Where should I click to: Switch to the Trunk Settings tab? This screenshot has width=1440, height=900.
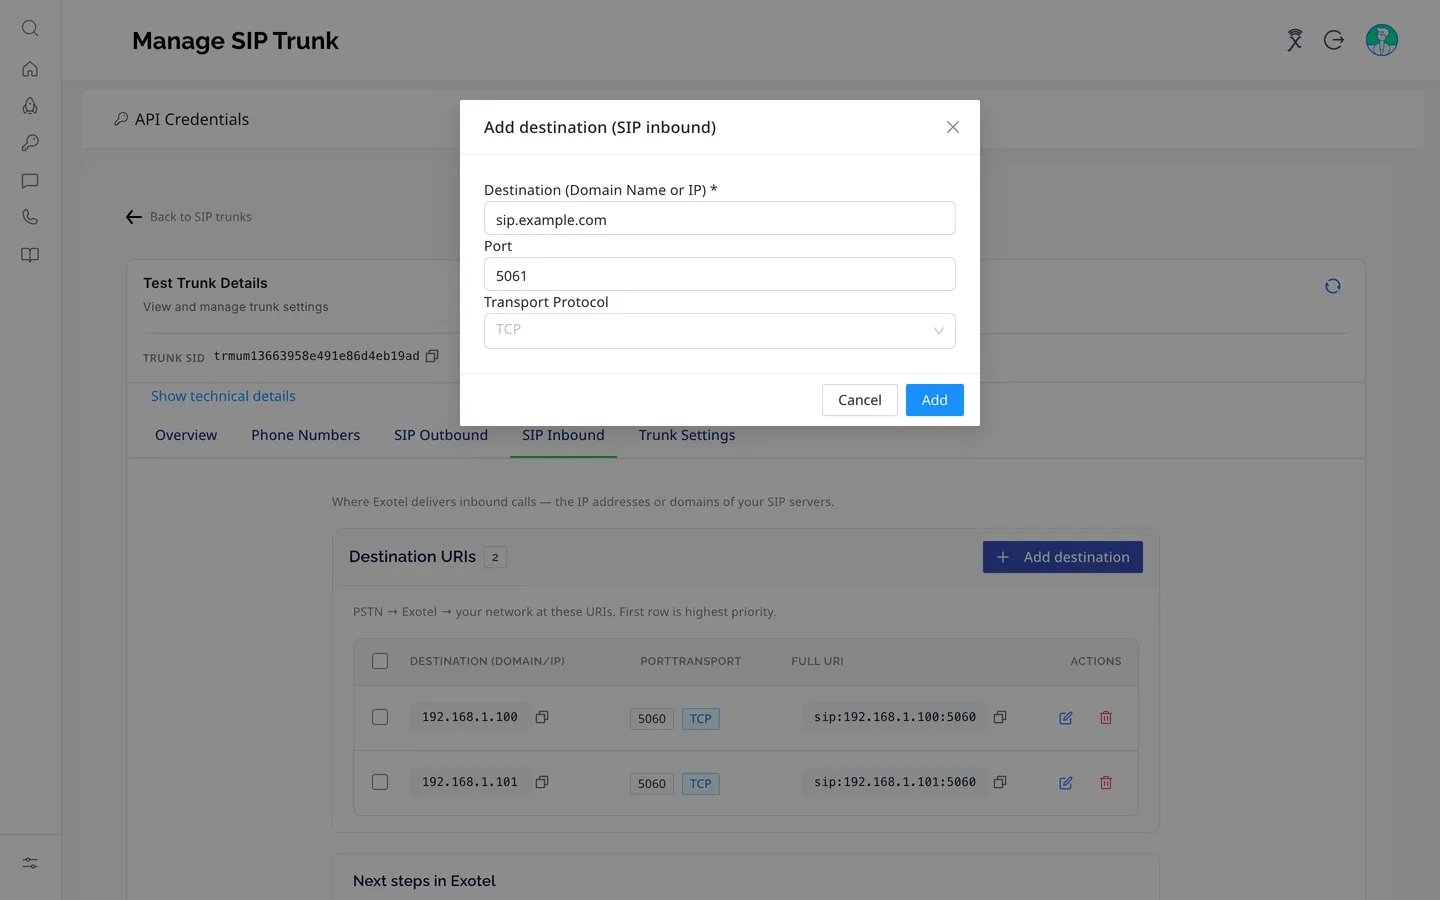click(687, 435)
